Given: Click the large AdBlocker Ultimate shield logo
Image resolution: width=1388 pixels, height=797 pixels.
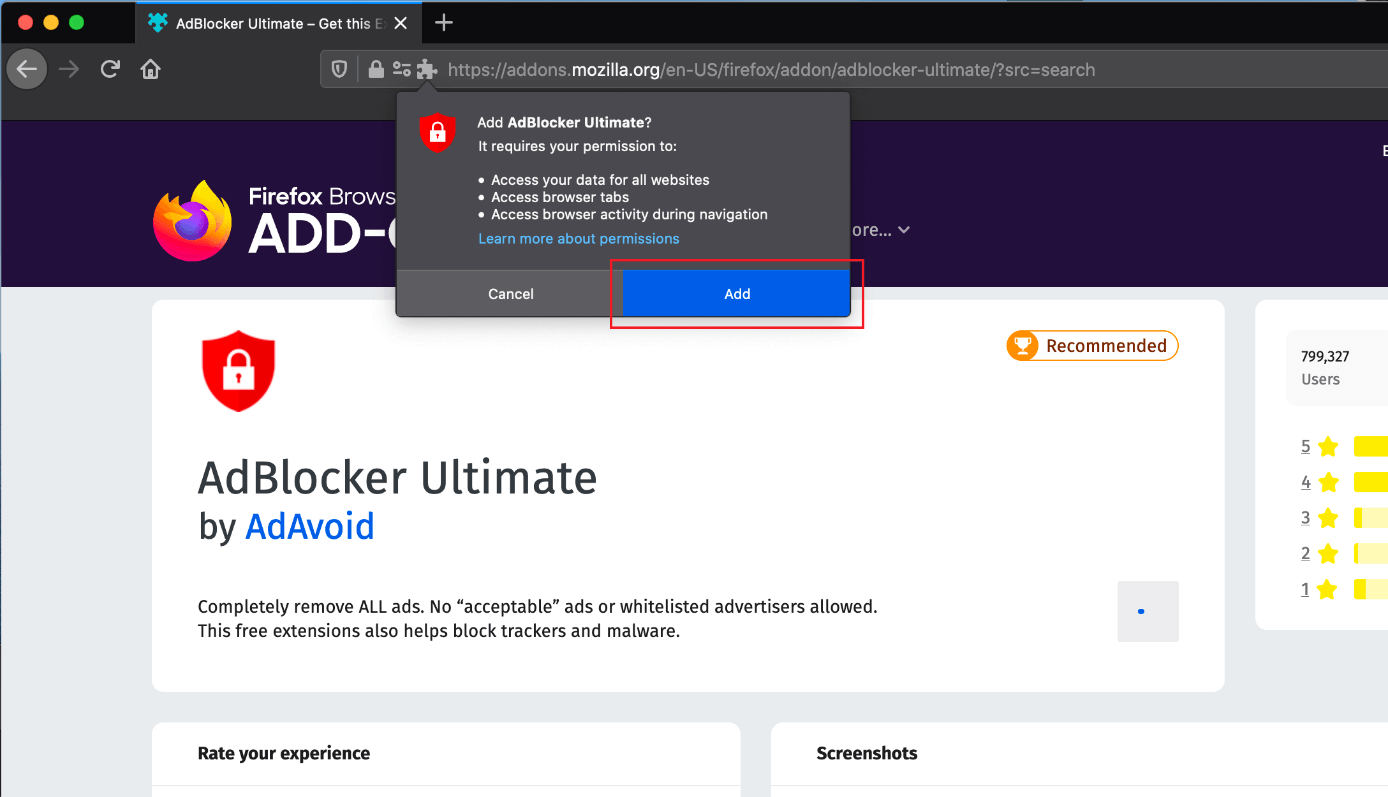Looking at the screenshot, I should click(x=238, y=371).
